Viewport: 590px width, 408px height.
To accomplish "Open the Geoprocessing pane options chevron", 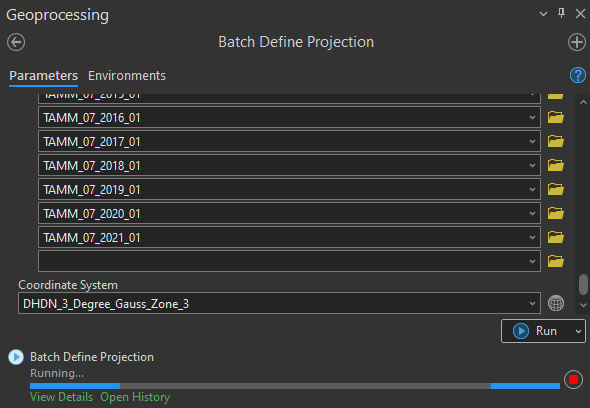I will (x=543, y=14).
